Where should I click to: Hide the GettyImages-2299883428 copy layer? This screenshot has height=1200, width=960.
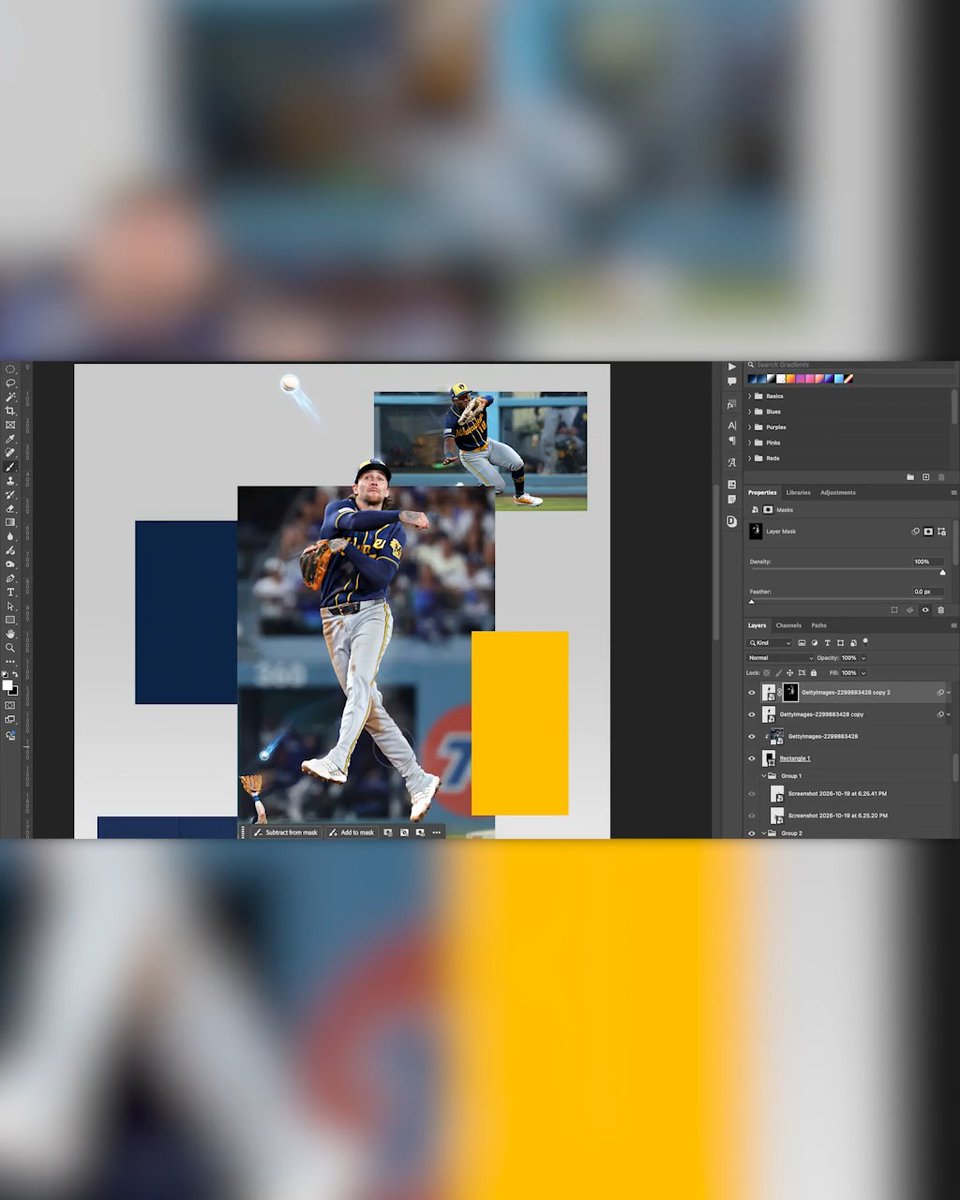click(752, 714)
